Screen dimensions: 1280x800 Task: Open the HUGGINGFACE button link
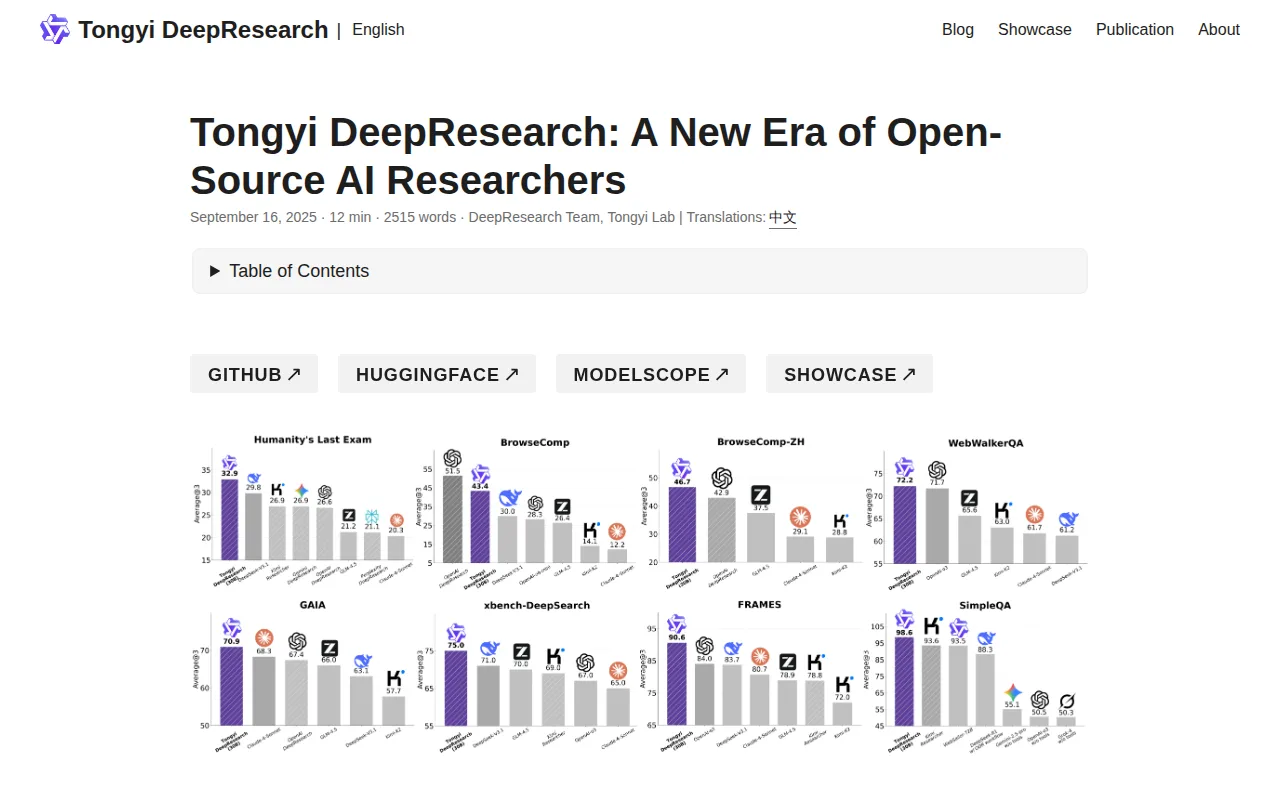[x=437, y=374]
